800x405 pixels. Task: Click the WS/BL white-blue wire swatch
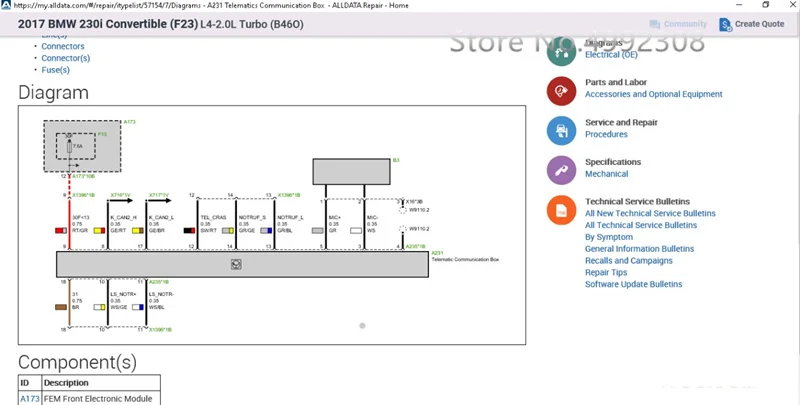click(x=138, y=307)
